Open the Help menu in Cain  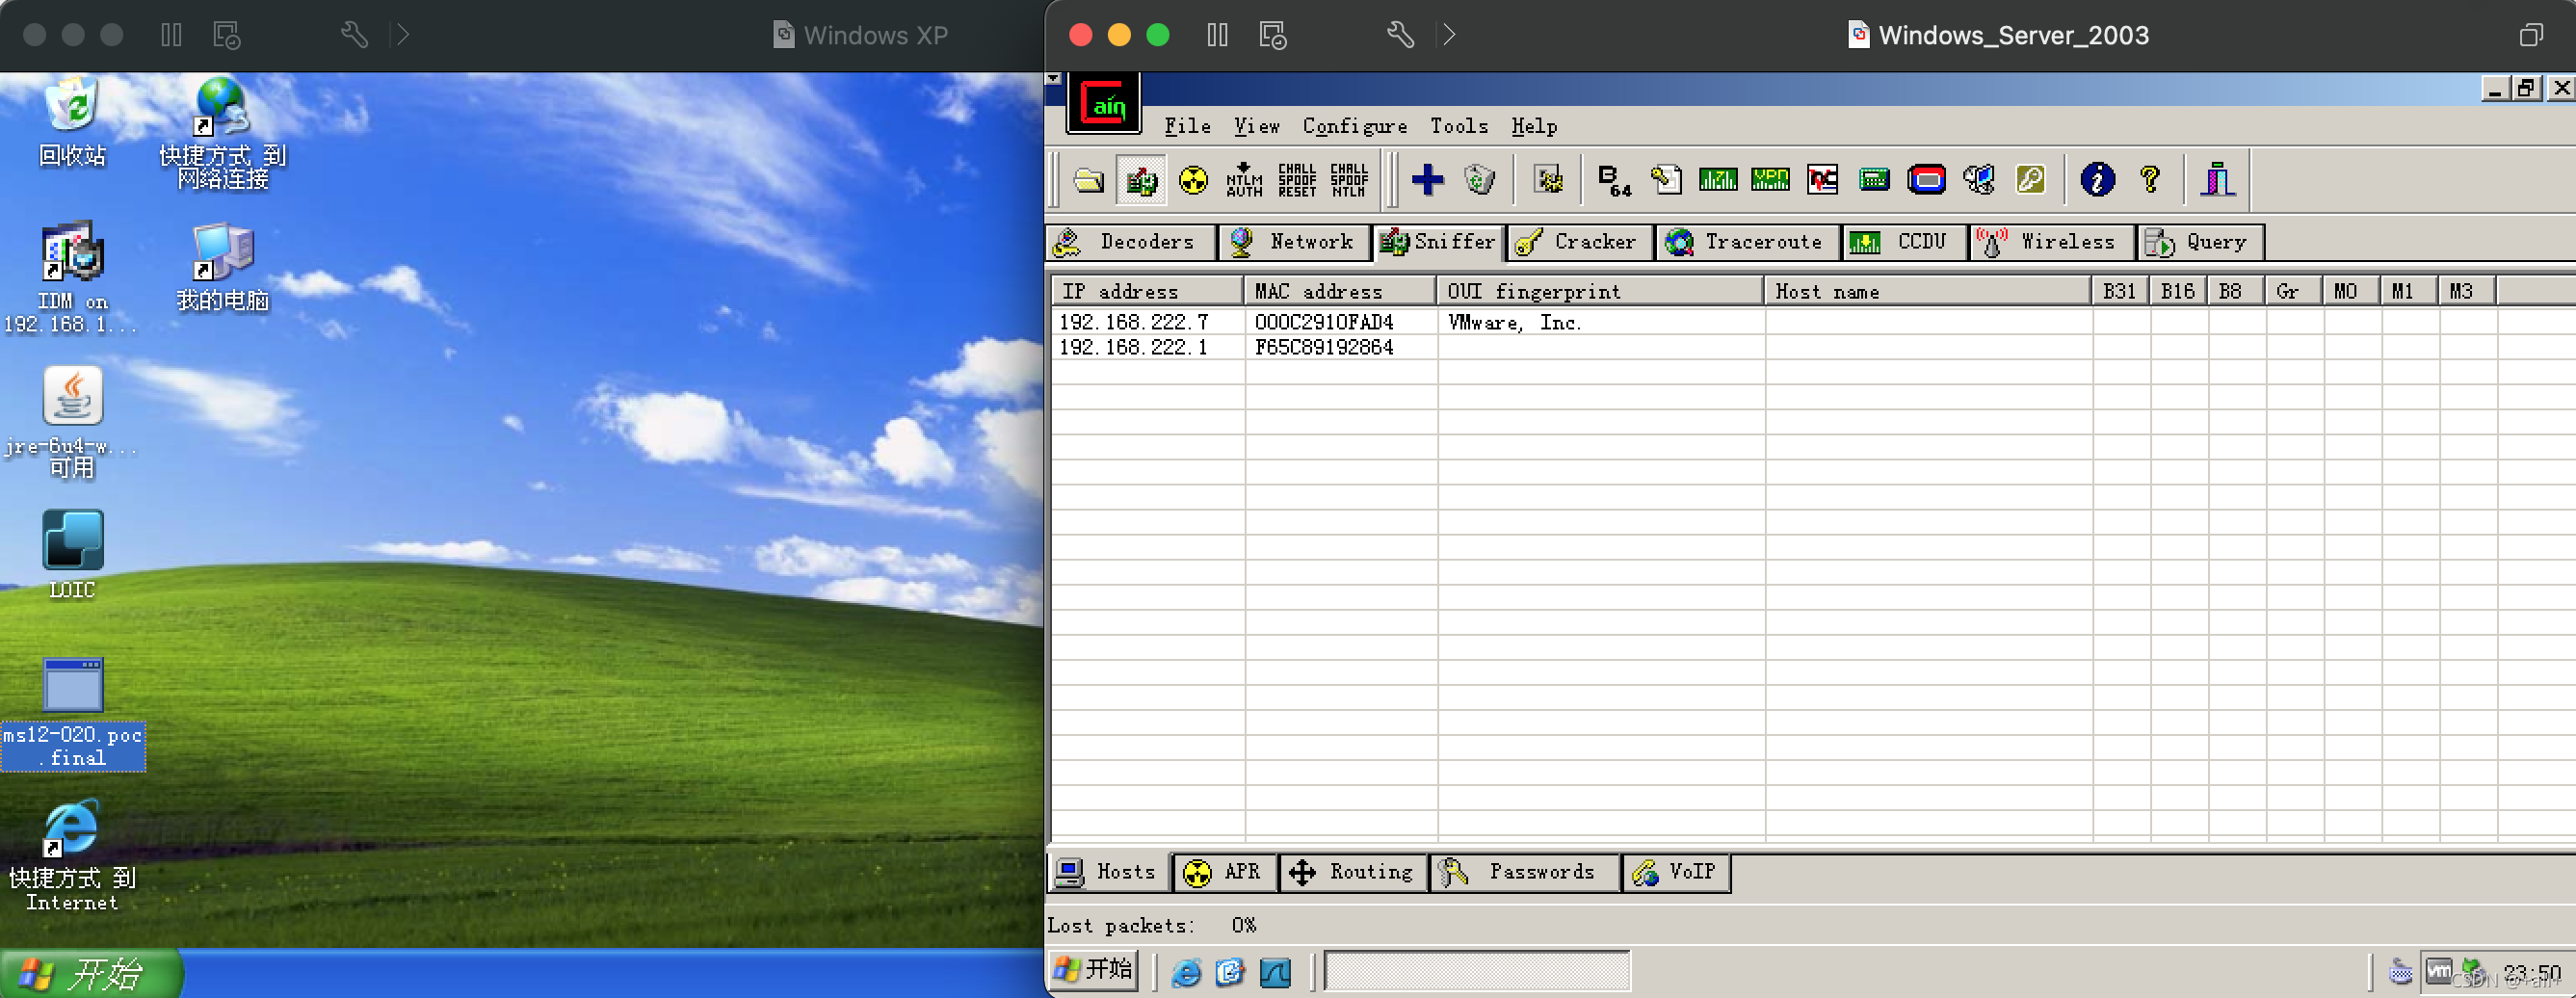1533,126
